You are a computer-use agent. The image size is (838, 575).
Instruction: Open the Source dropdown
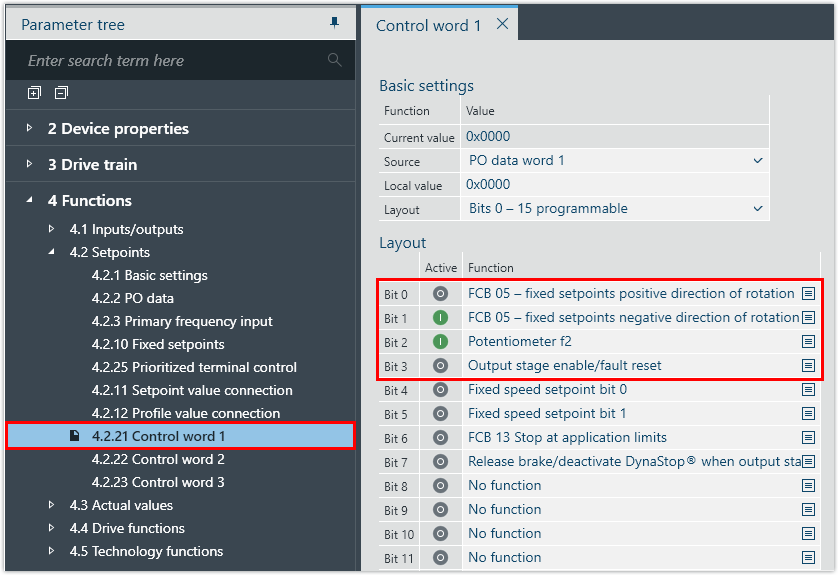(x=757, y=160)
